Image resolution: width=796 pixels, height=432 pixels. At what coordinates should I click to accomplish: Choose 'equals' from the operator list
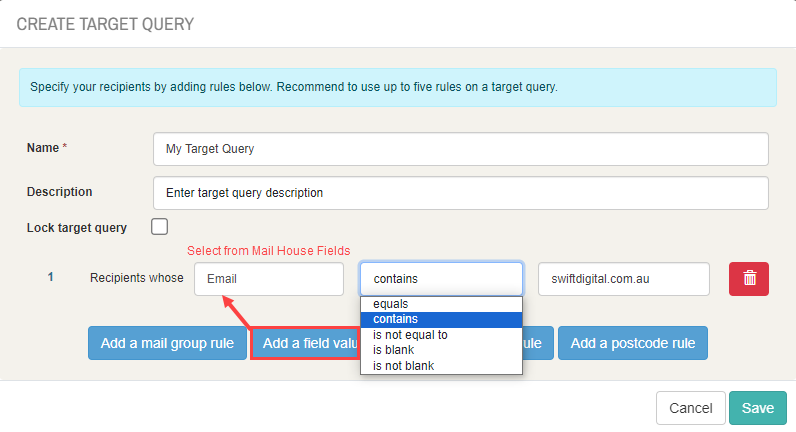coord(441,304)
